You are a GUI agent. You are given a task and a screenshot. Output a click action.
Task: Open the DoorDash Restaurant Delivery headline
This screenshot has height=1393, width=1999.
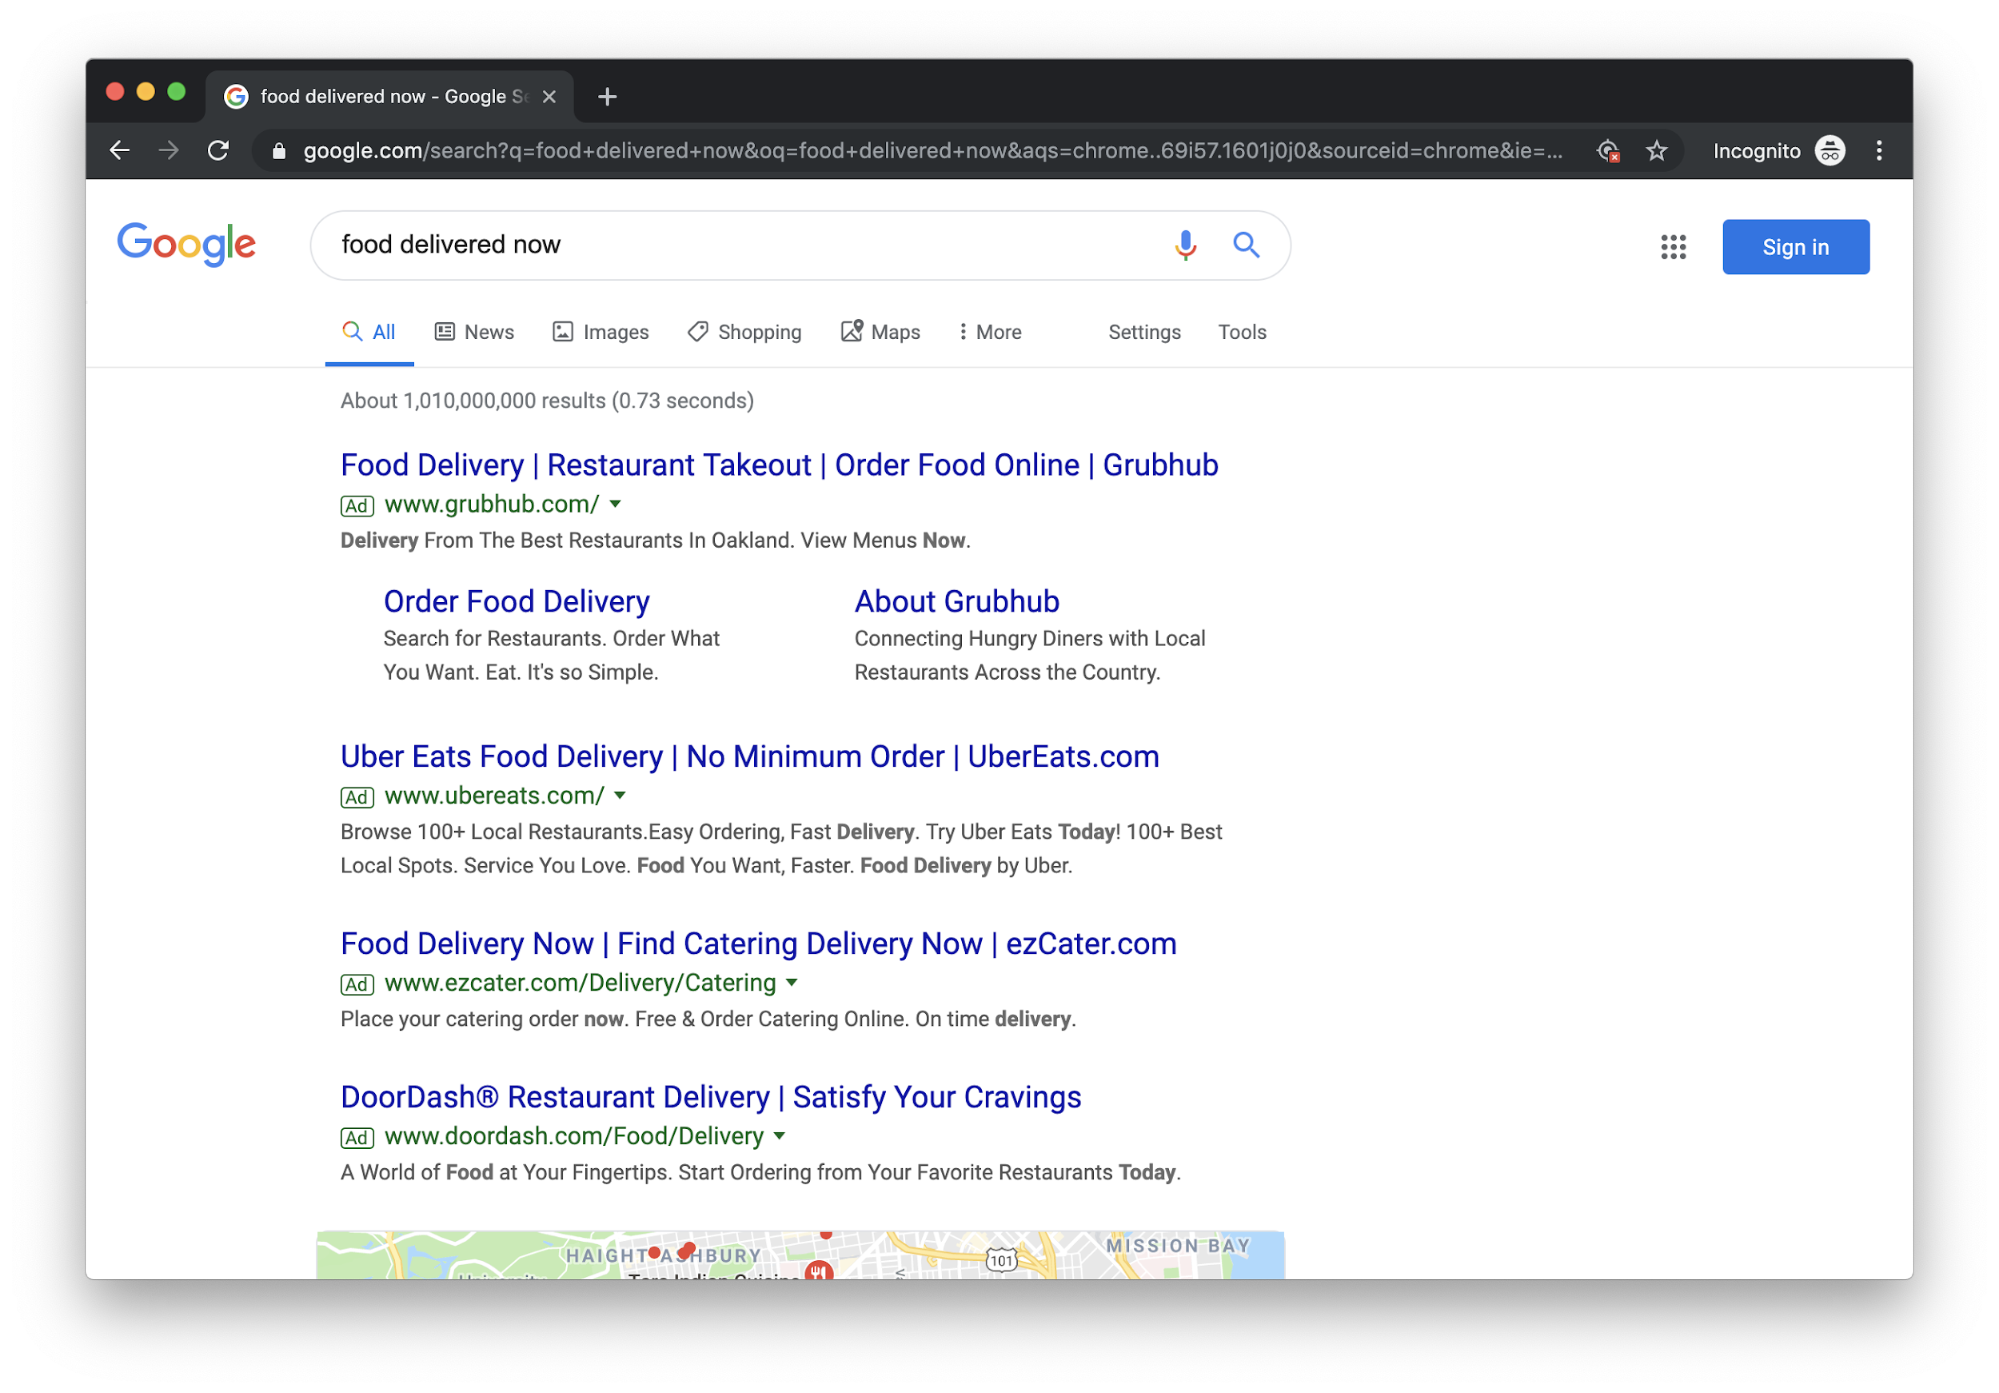710,1097
